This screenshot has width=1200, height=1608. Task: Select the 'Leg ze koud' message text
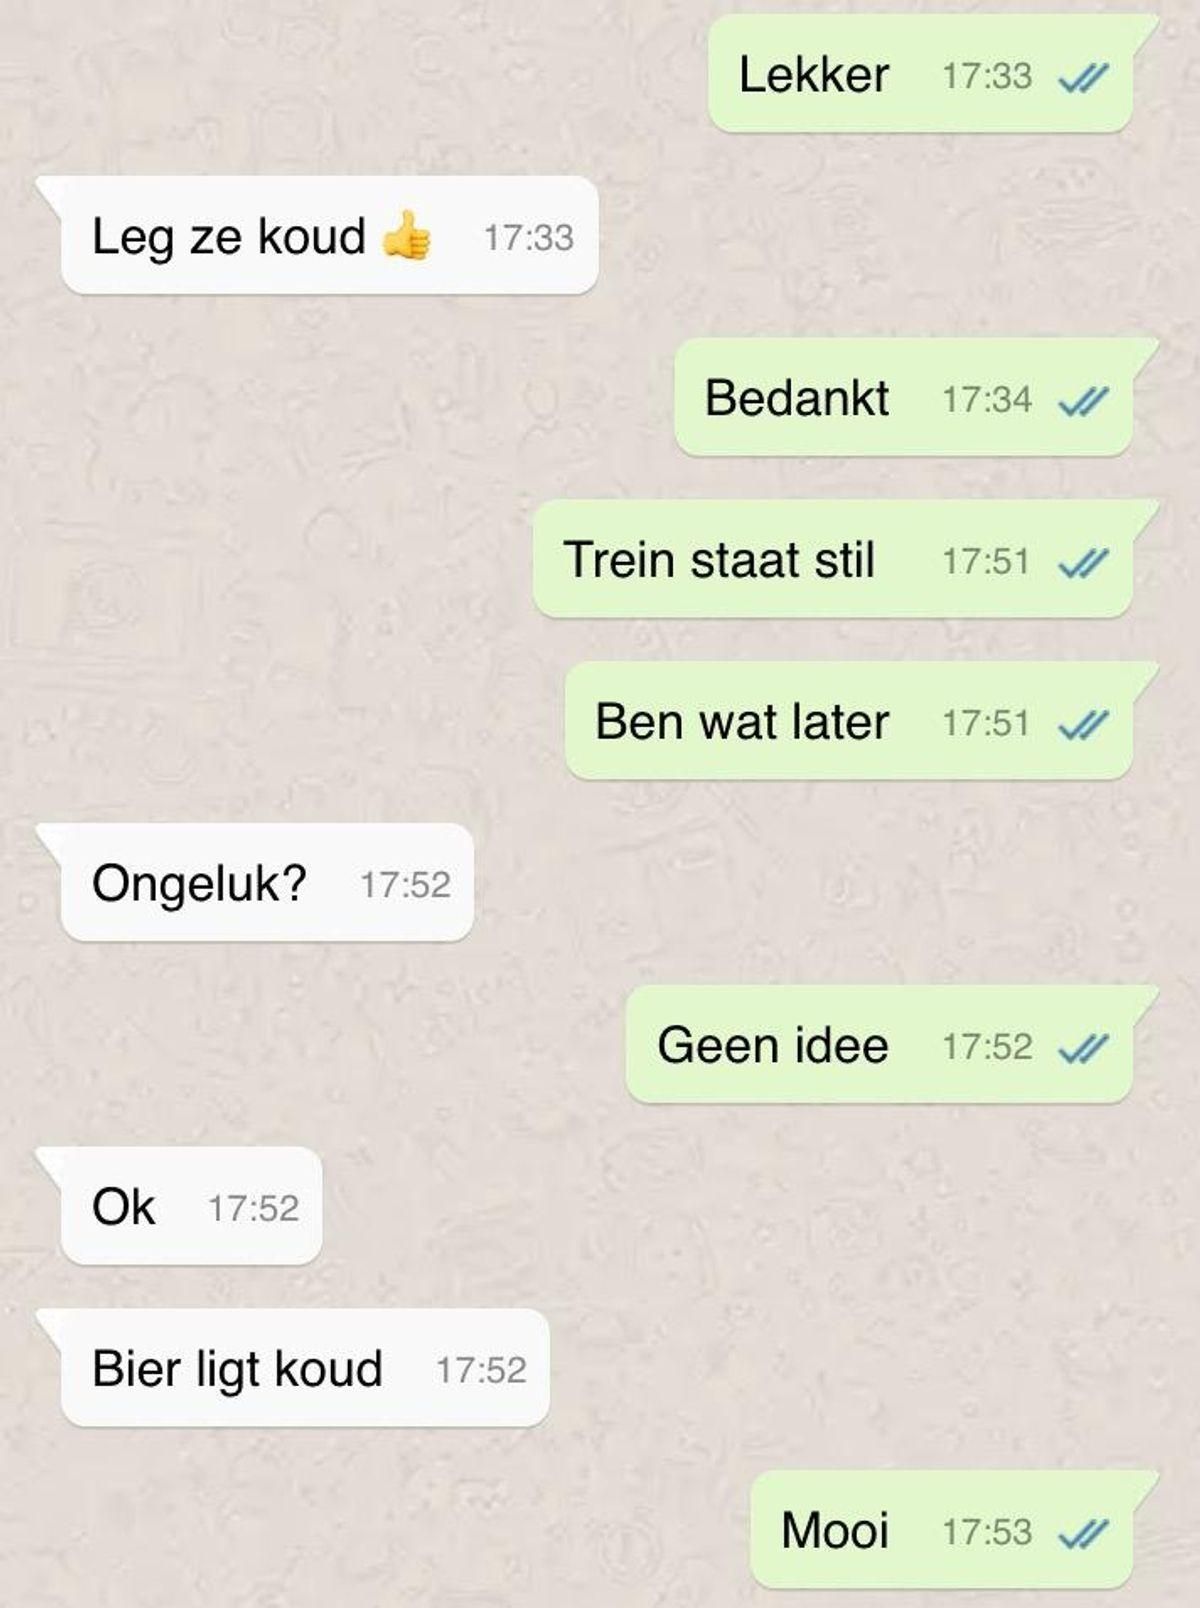pyautogui.click(x=229, y=238)
